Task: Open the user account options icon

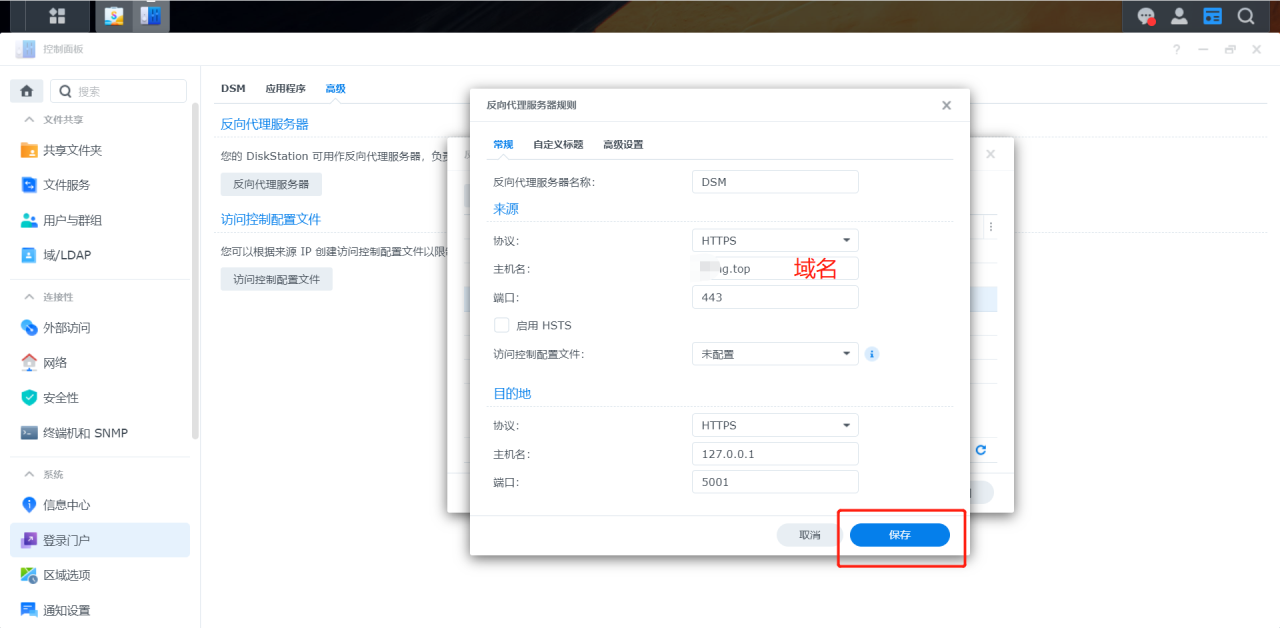Action: (1180, 16)
